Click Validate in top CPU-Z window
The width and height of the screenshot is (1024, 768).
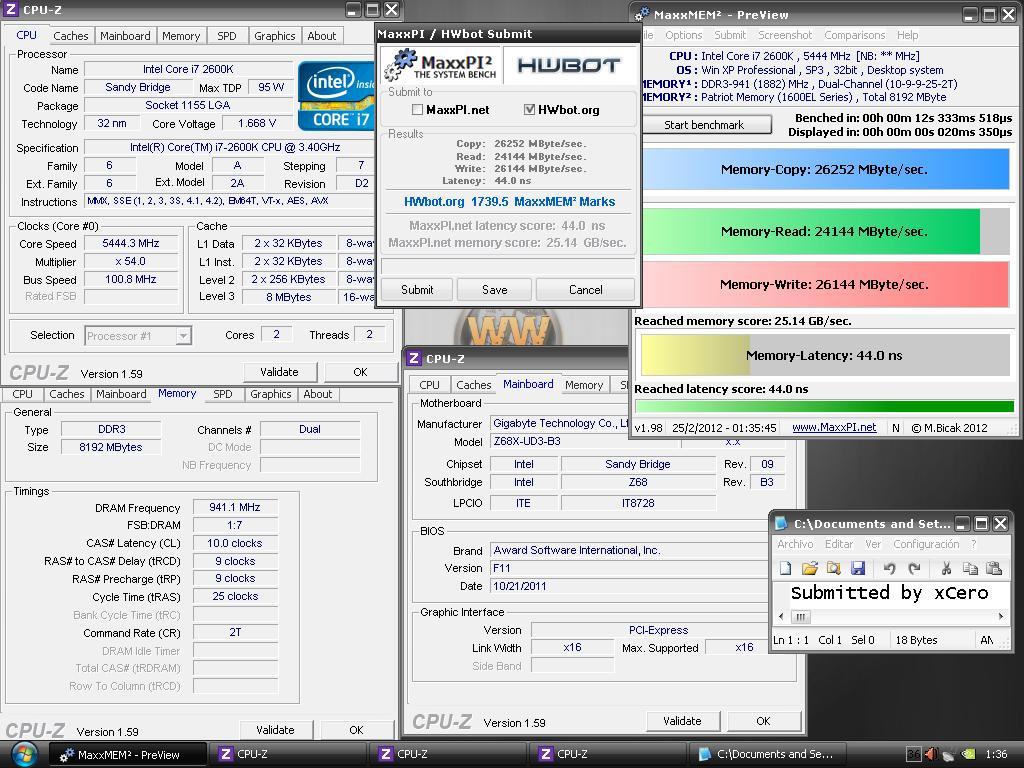[280, 372]
